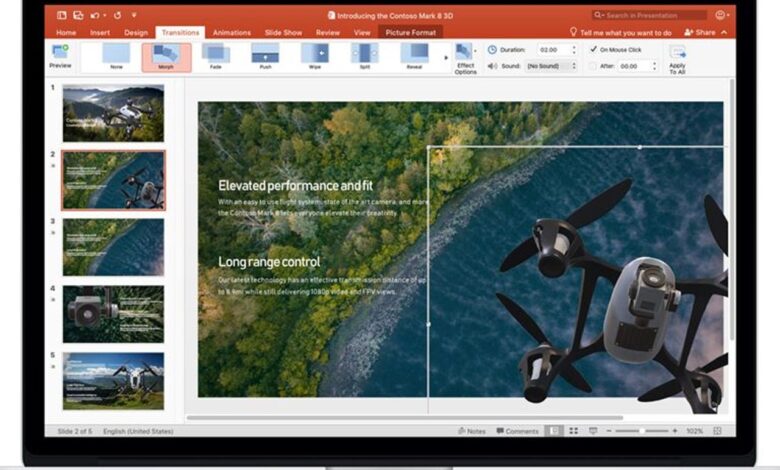Screen dimensions: 780x470
Task: Open the Design tab
Action: 136,32
